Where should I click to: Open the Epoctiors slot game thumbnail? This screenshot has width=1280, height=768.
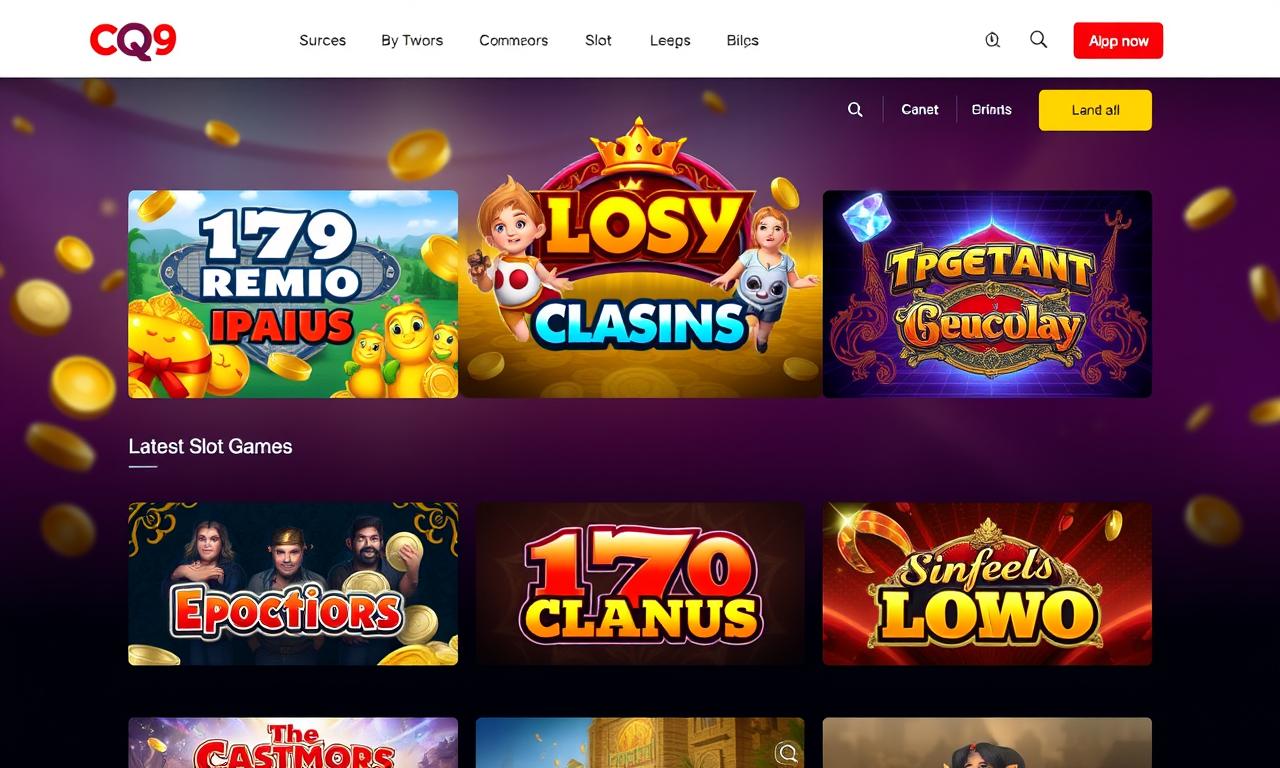click(x=293, y=584)
